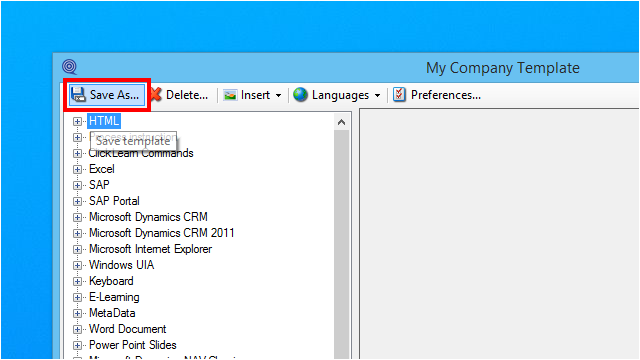The height and width of the screenshot is (360, 640).
Task: Select the Keyboard tree item
Action: [111, 281]
